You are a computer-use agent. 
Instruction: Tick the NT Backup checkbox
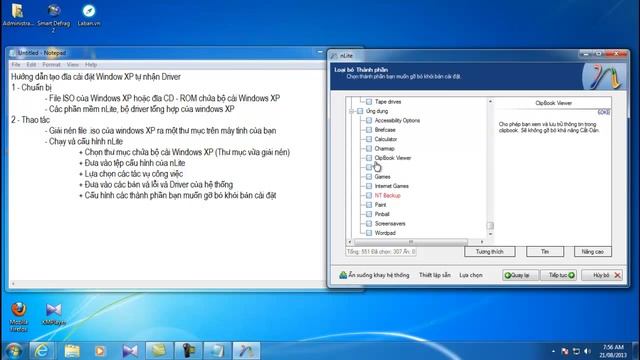pos(369,196)
